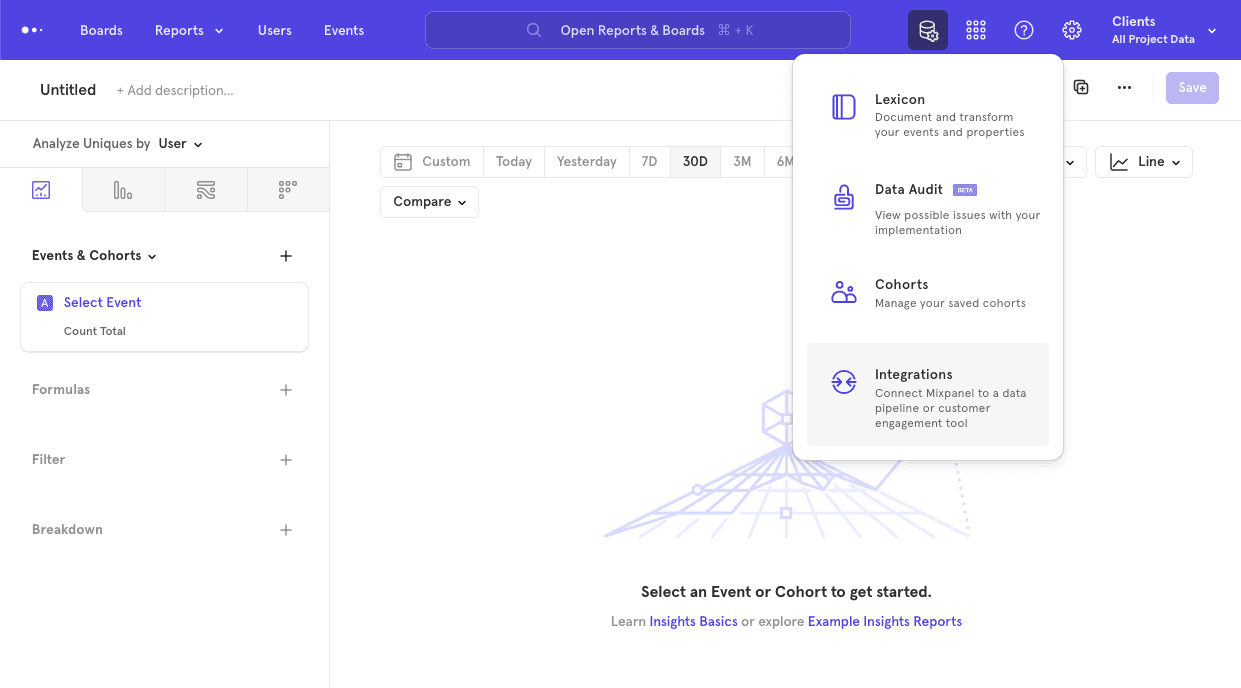Click the search magnifier in the search bar
This screenshot has width=1241, height=688.
click(x=533, y=30)
